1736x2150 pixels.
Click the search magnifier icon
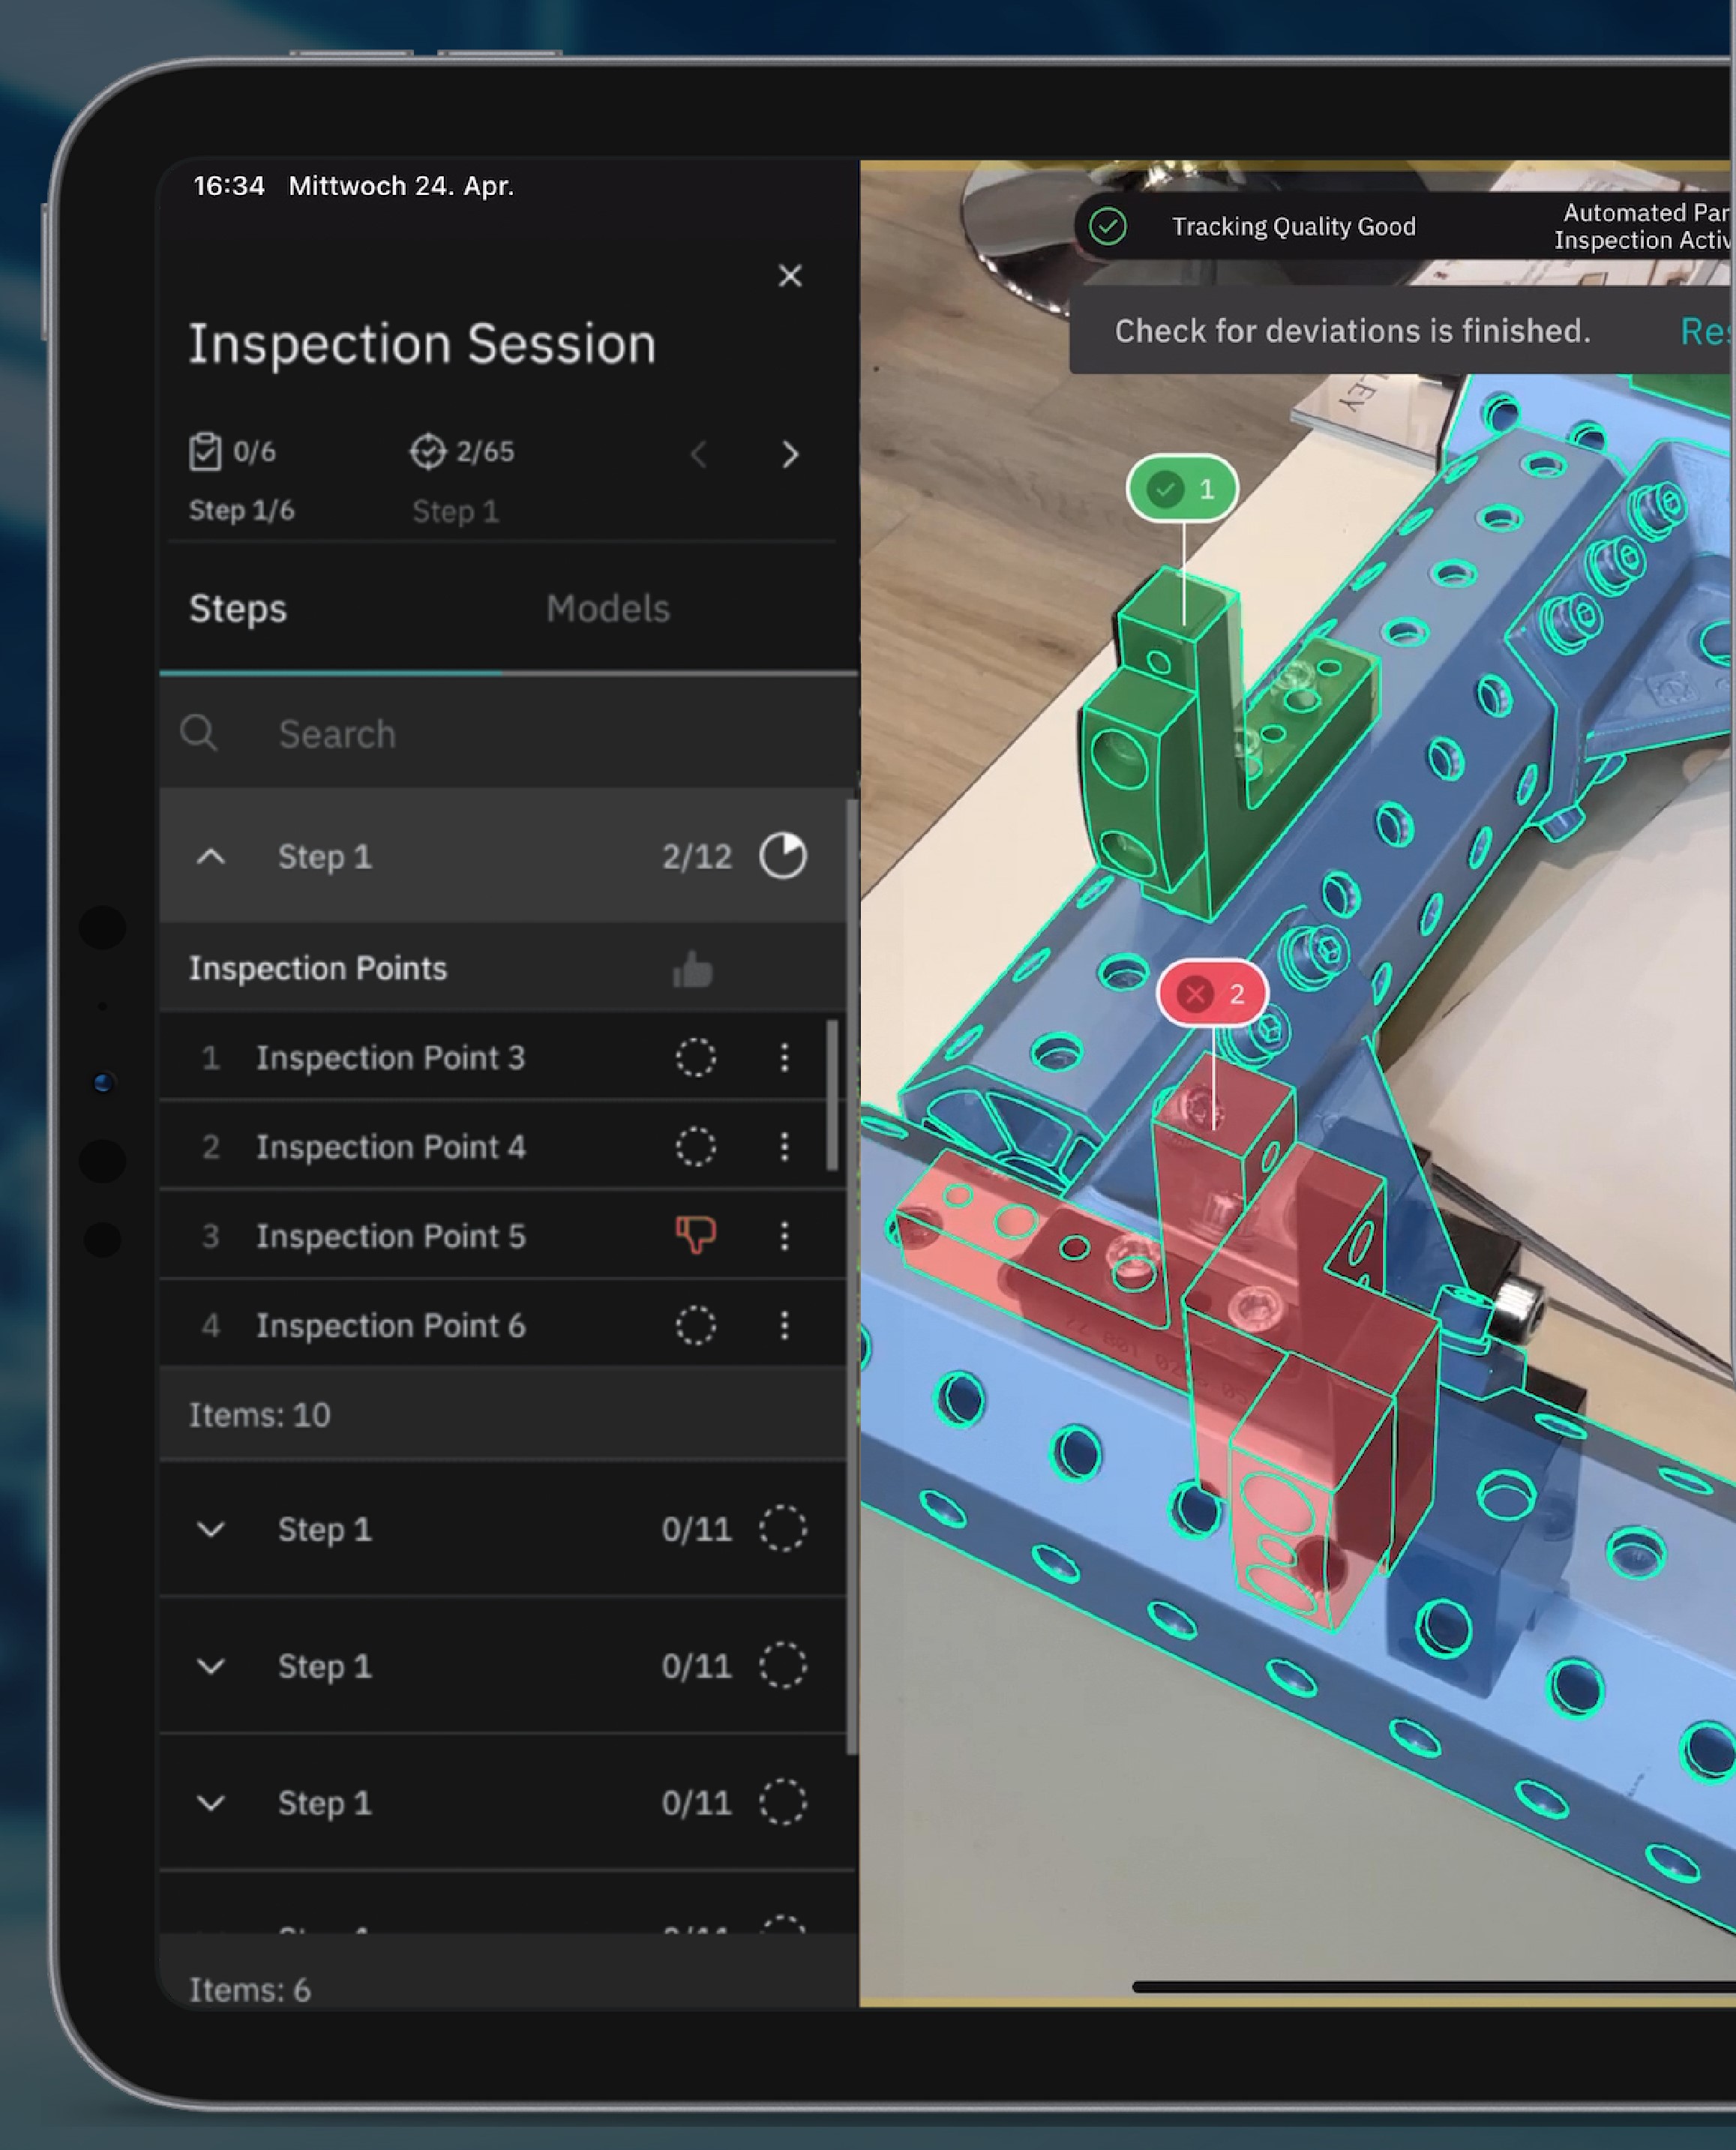tap(199, 733)
